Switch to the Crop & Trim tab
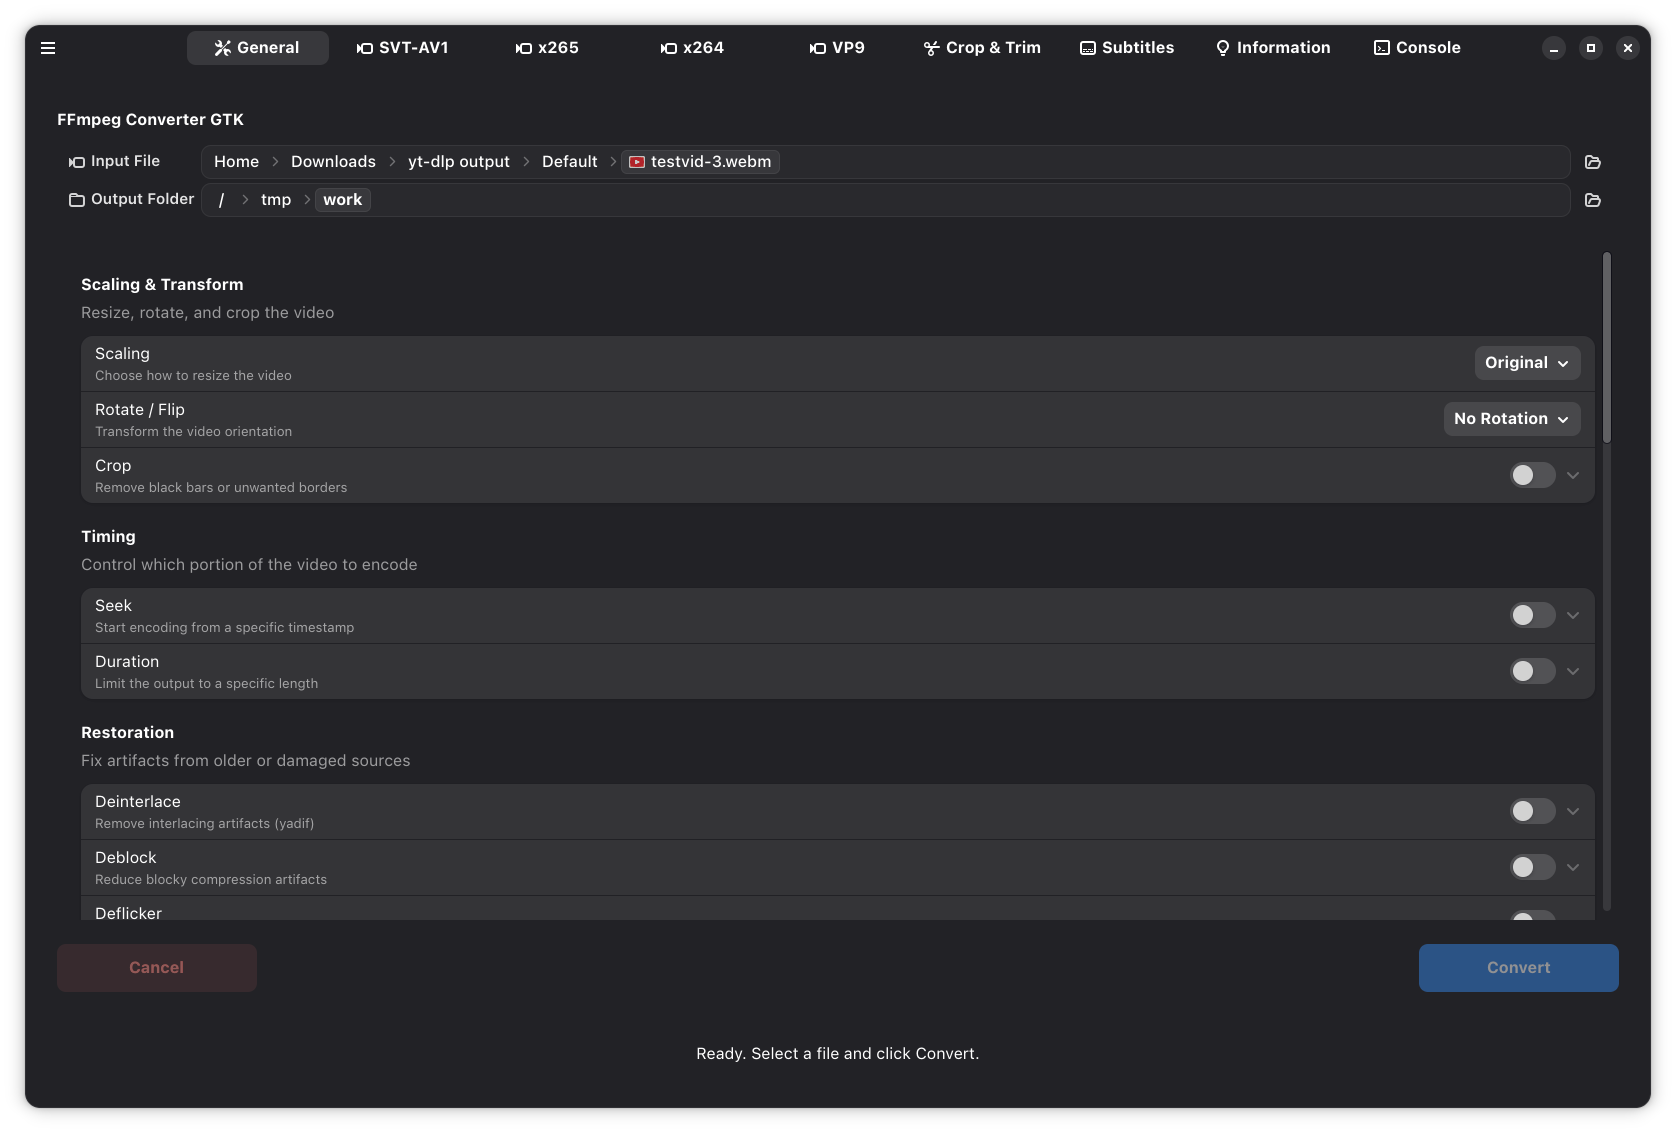Viewport: 1676px width, 1133px height. [x=983, y=48]
